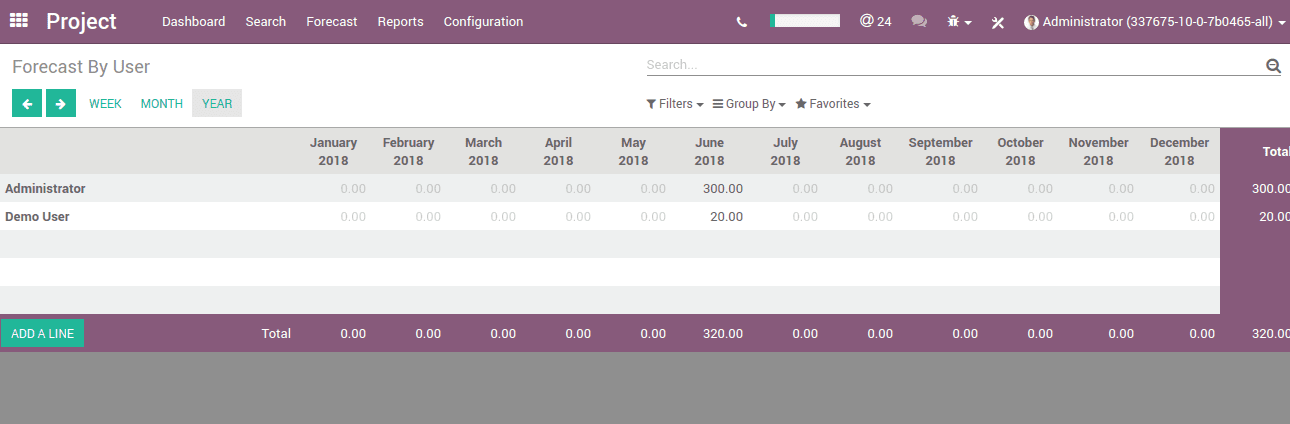1290x424 pixels.
Task: Click the Administrator avatar image
Action: [x=1031, y=22]
